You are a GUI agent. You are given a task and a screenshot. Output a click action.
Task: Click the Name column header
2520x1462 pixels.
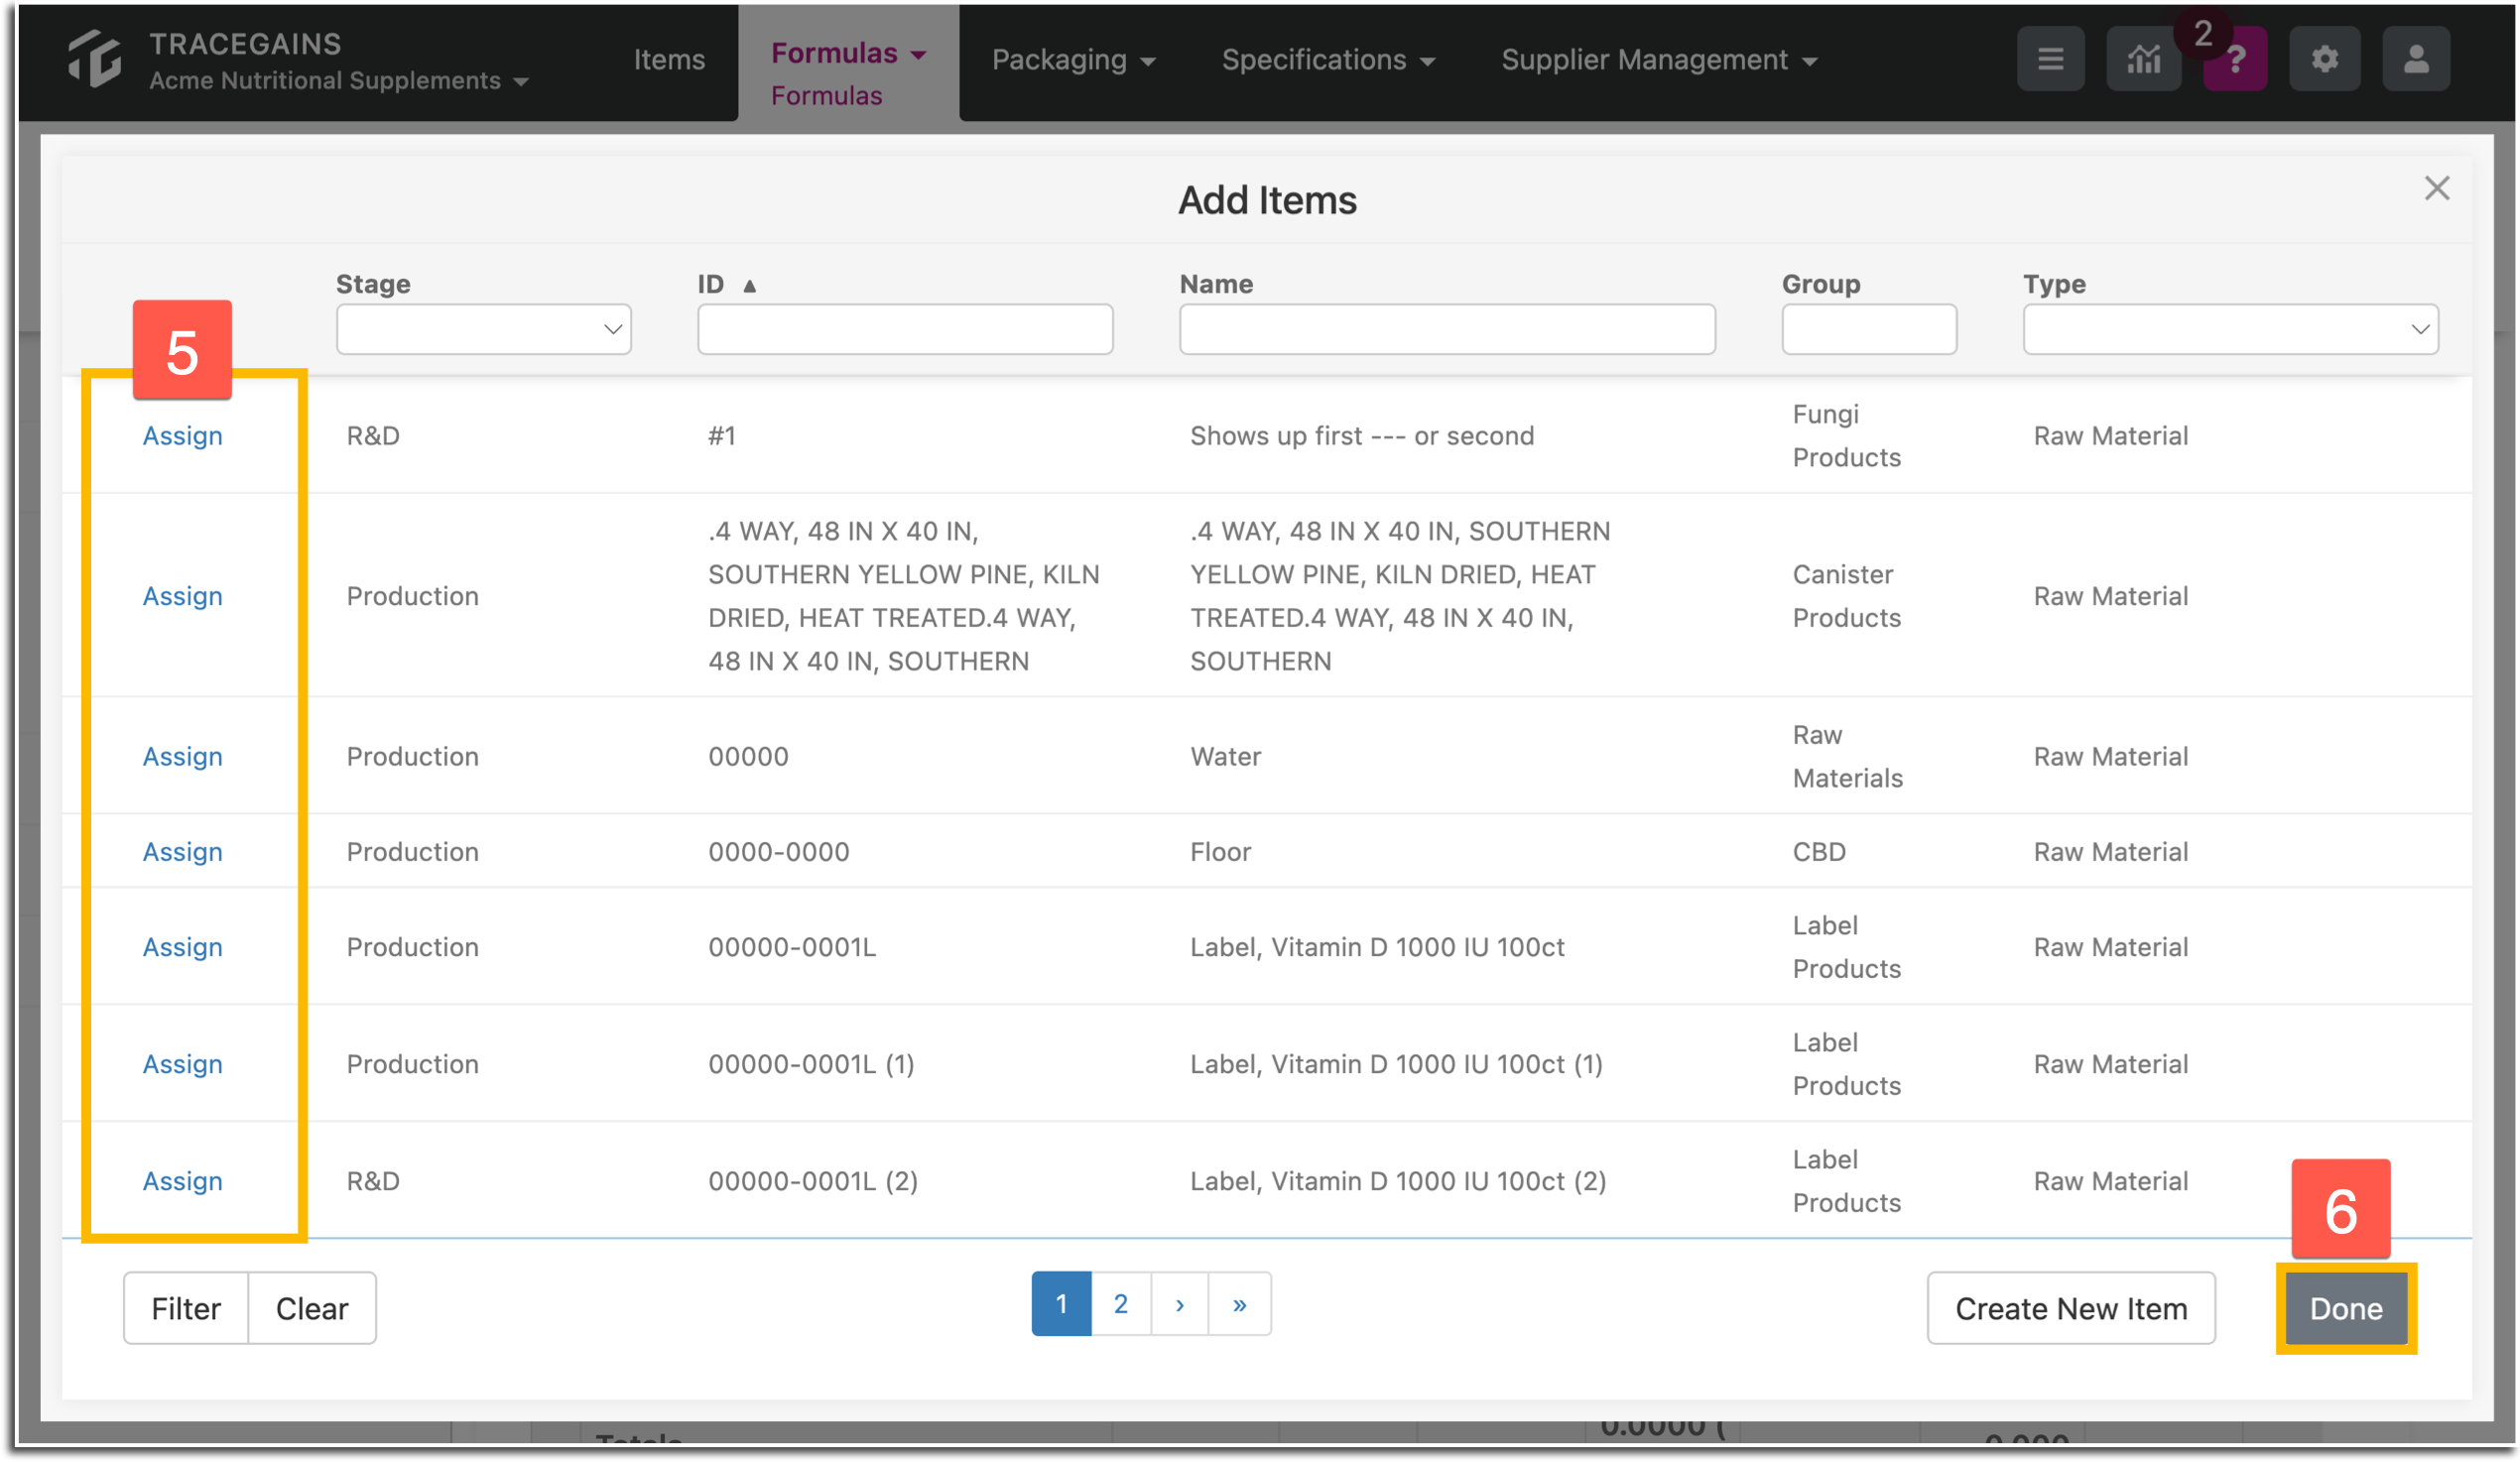(1216, 284)
